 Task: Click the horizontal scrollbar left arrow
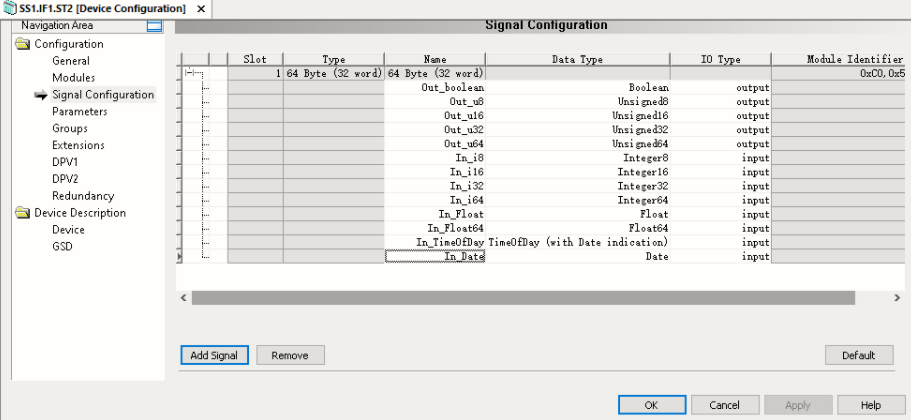coord(184,298)
